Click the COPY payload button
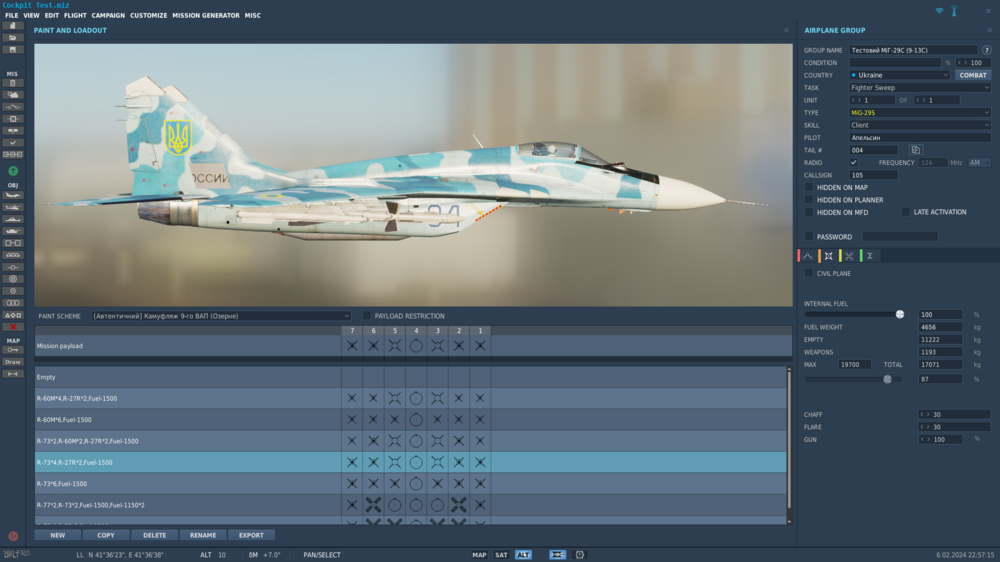The height and width of the screenshot is (562, 1000). [106, 535]
